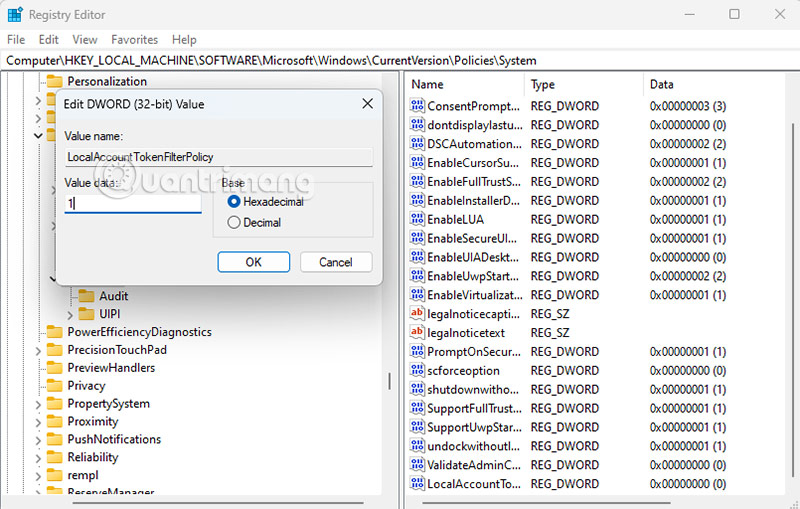This screenshot has height=509, width=800.
Task: Expand the UIPI tree node
Action: coord(70,315)
